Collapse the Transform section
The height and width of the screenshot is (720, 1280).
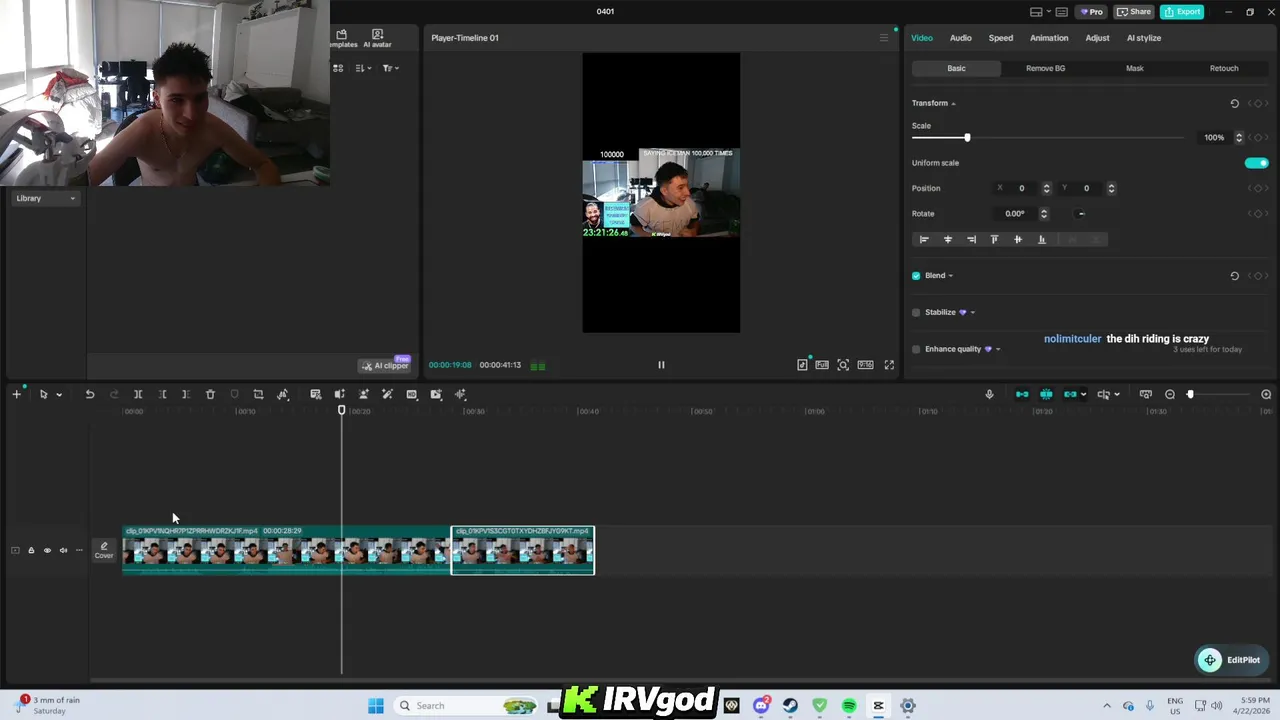[x=953, y=104]
